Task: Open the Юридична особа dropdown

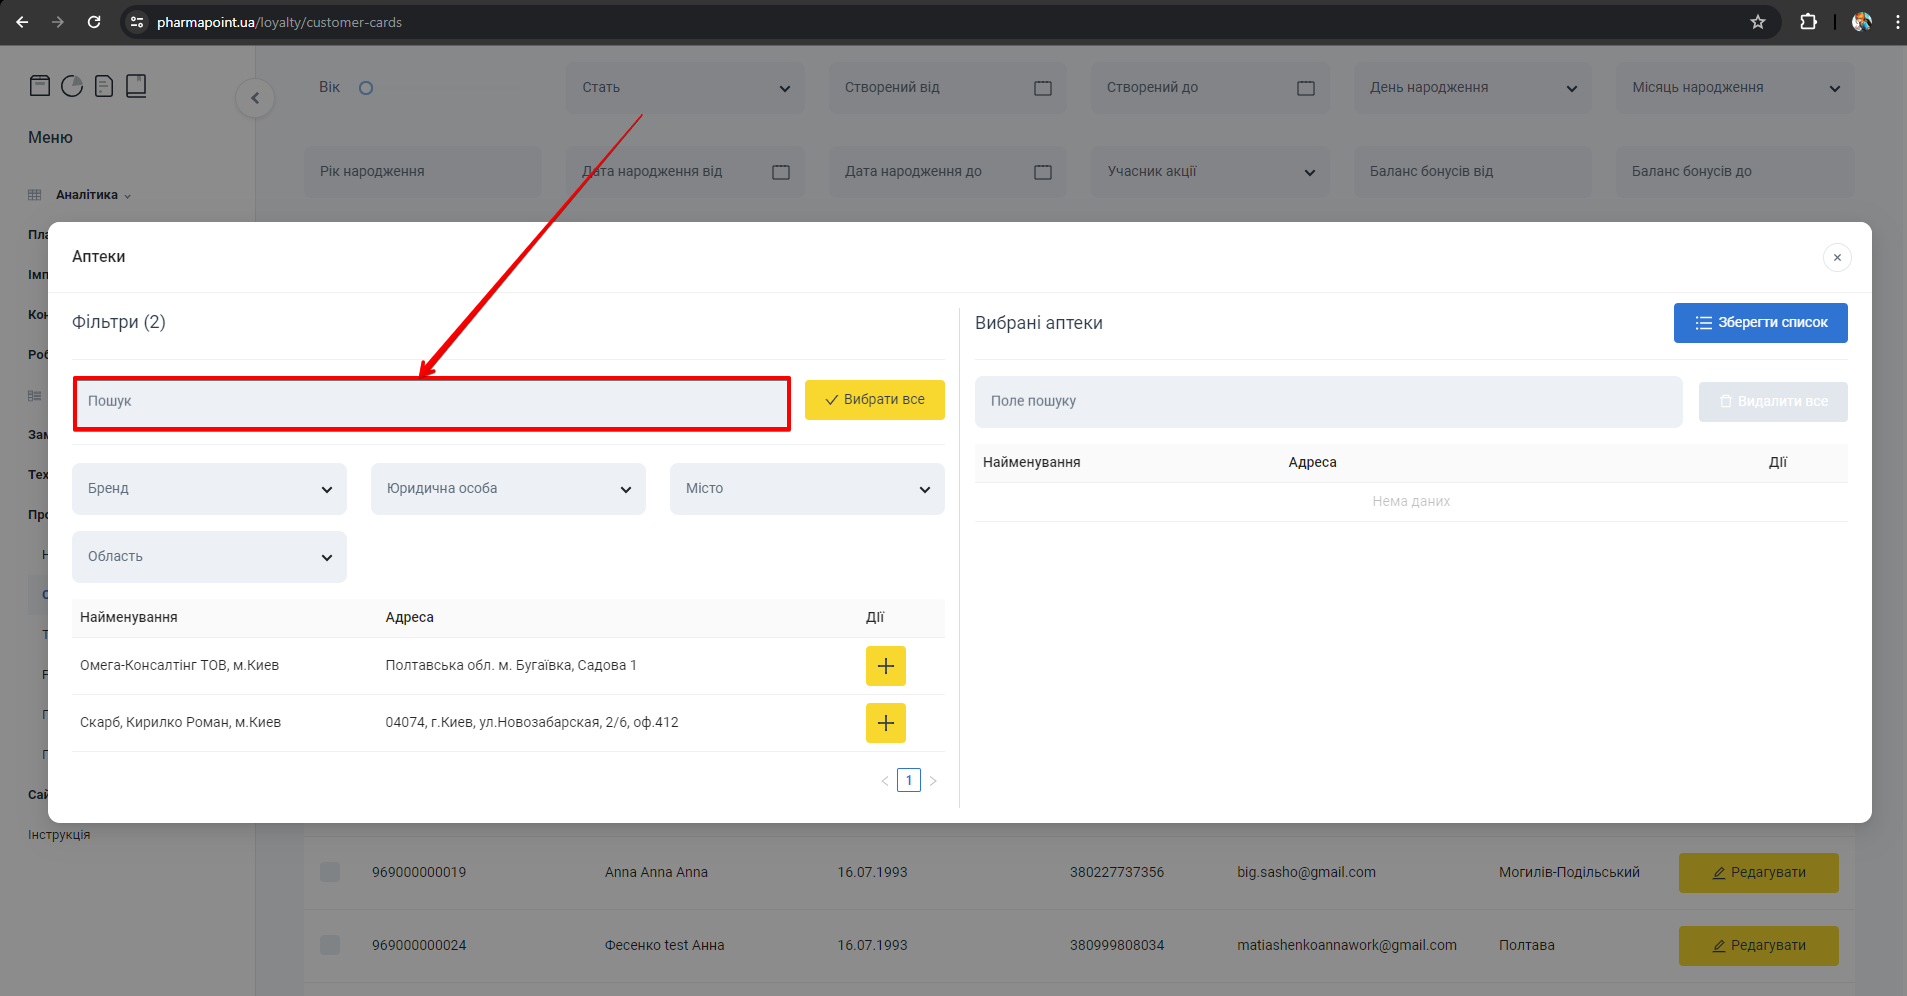Action: pyautogui.click(x=508, y=489)
